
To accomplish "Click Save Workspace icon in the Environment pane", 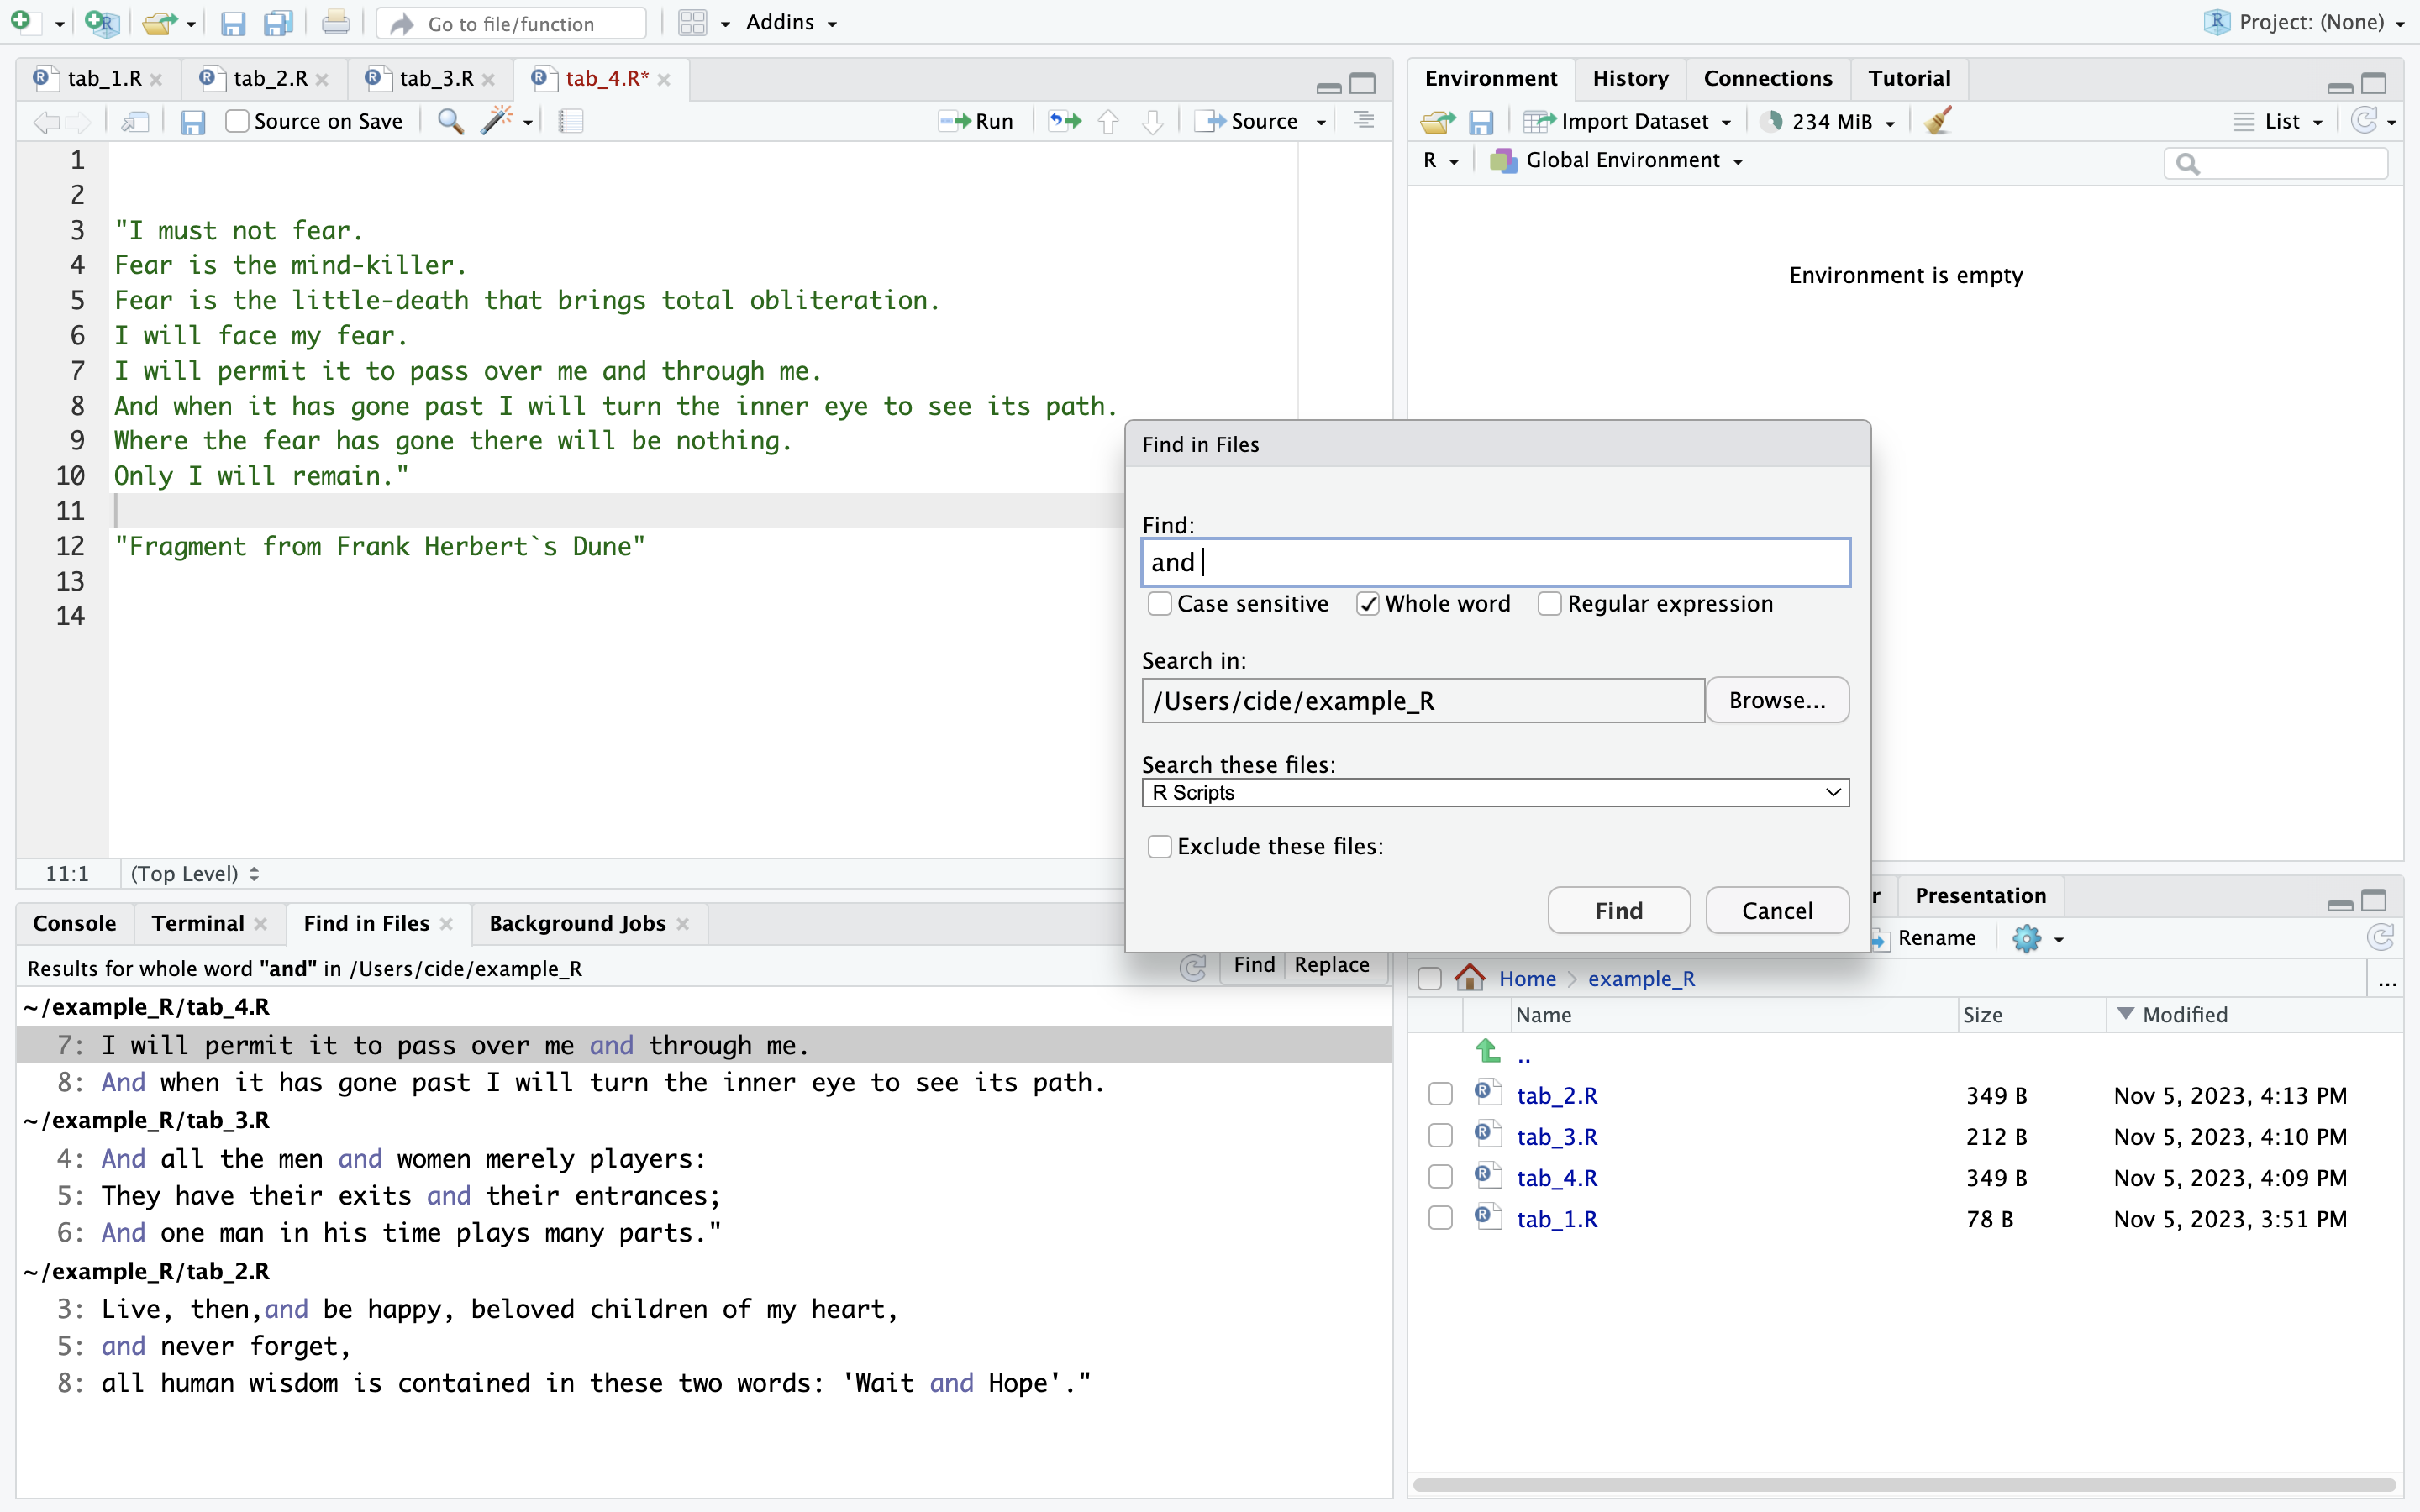I will [x=1481, y=122].
